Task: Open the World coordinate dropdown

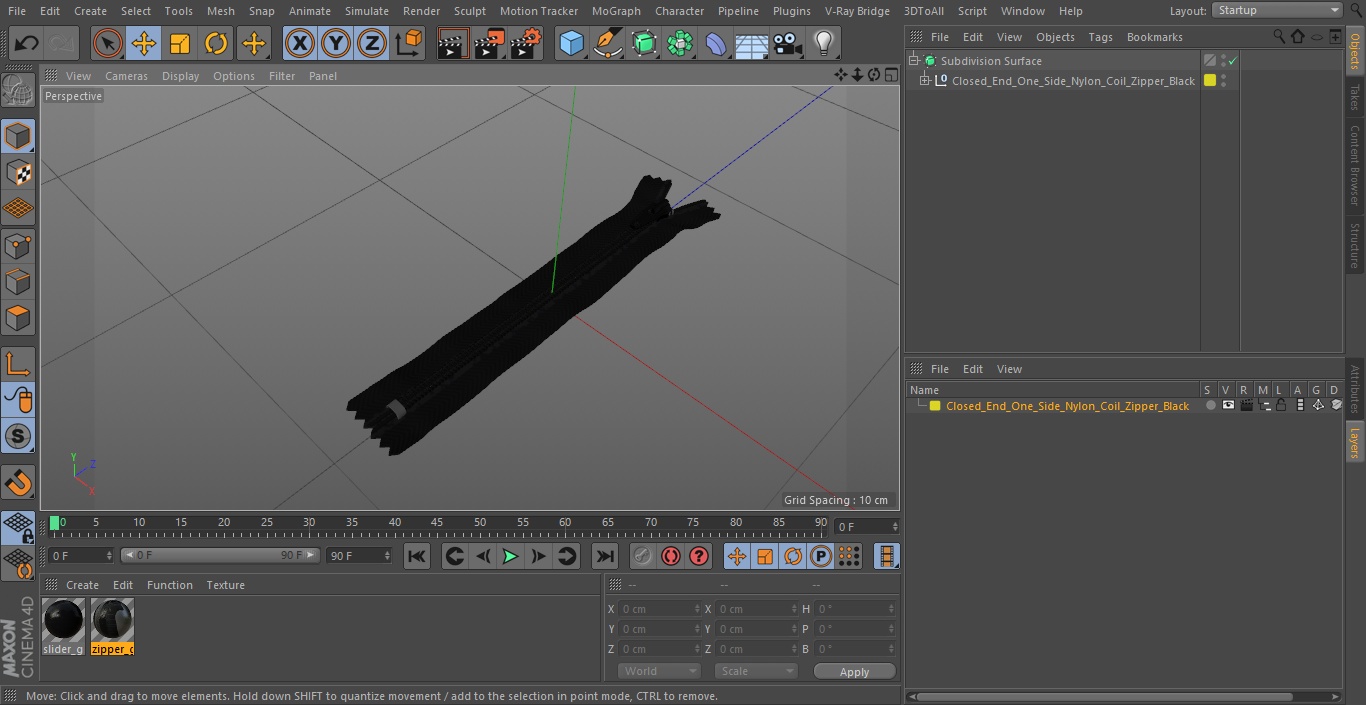Action: click(658, 671)
